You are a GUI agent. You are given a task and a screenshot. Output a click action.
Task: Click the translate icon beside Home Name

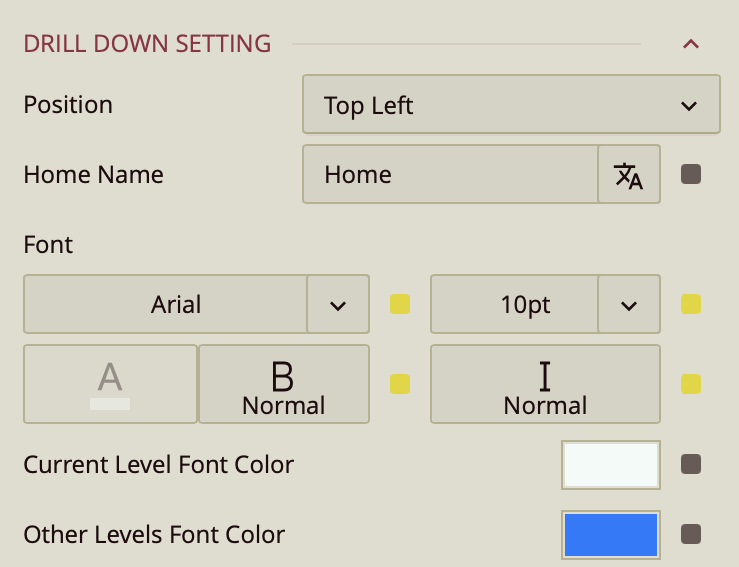click(629, 175)
